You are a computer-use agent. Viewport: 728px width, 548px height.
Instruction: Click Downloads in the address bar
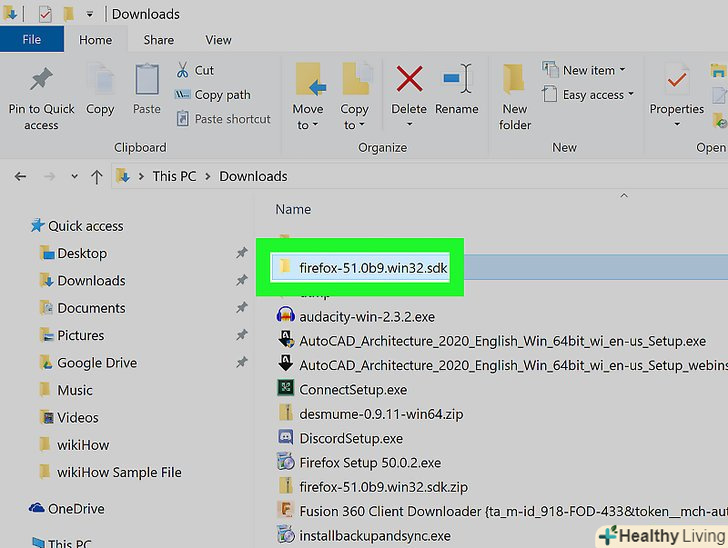pyautogui.click(x=254, y=176)
